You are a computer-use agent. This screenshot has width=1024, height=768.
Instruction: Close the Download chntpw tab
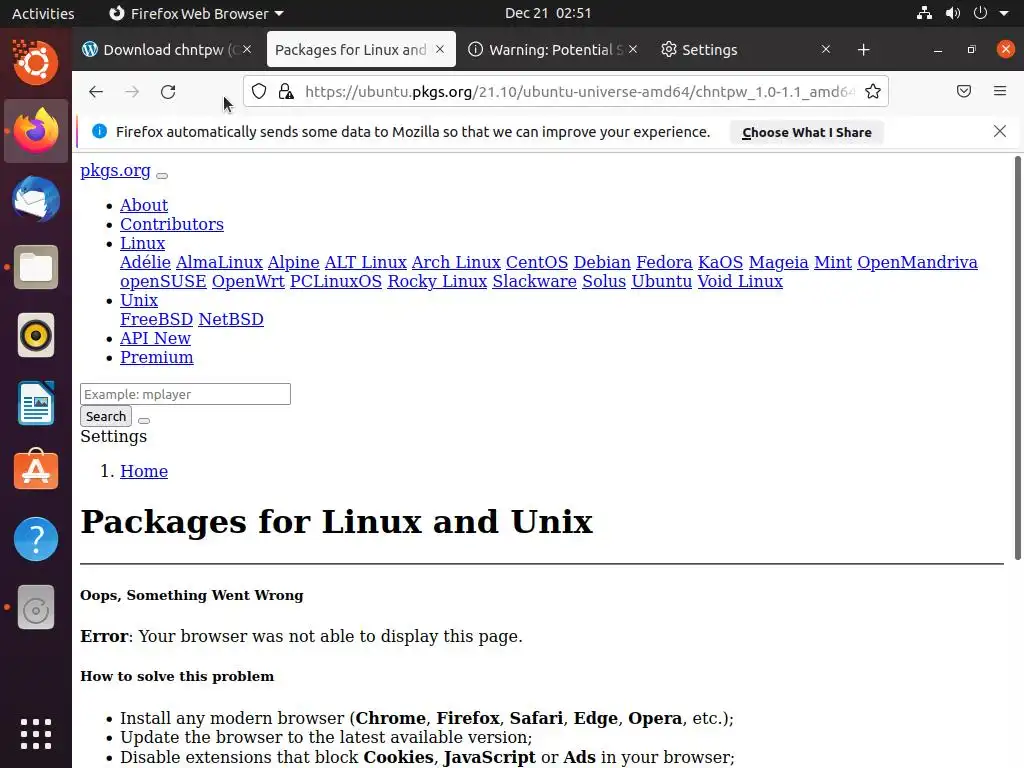247,50
